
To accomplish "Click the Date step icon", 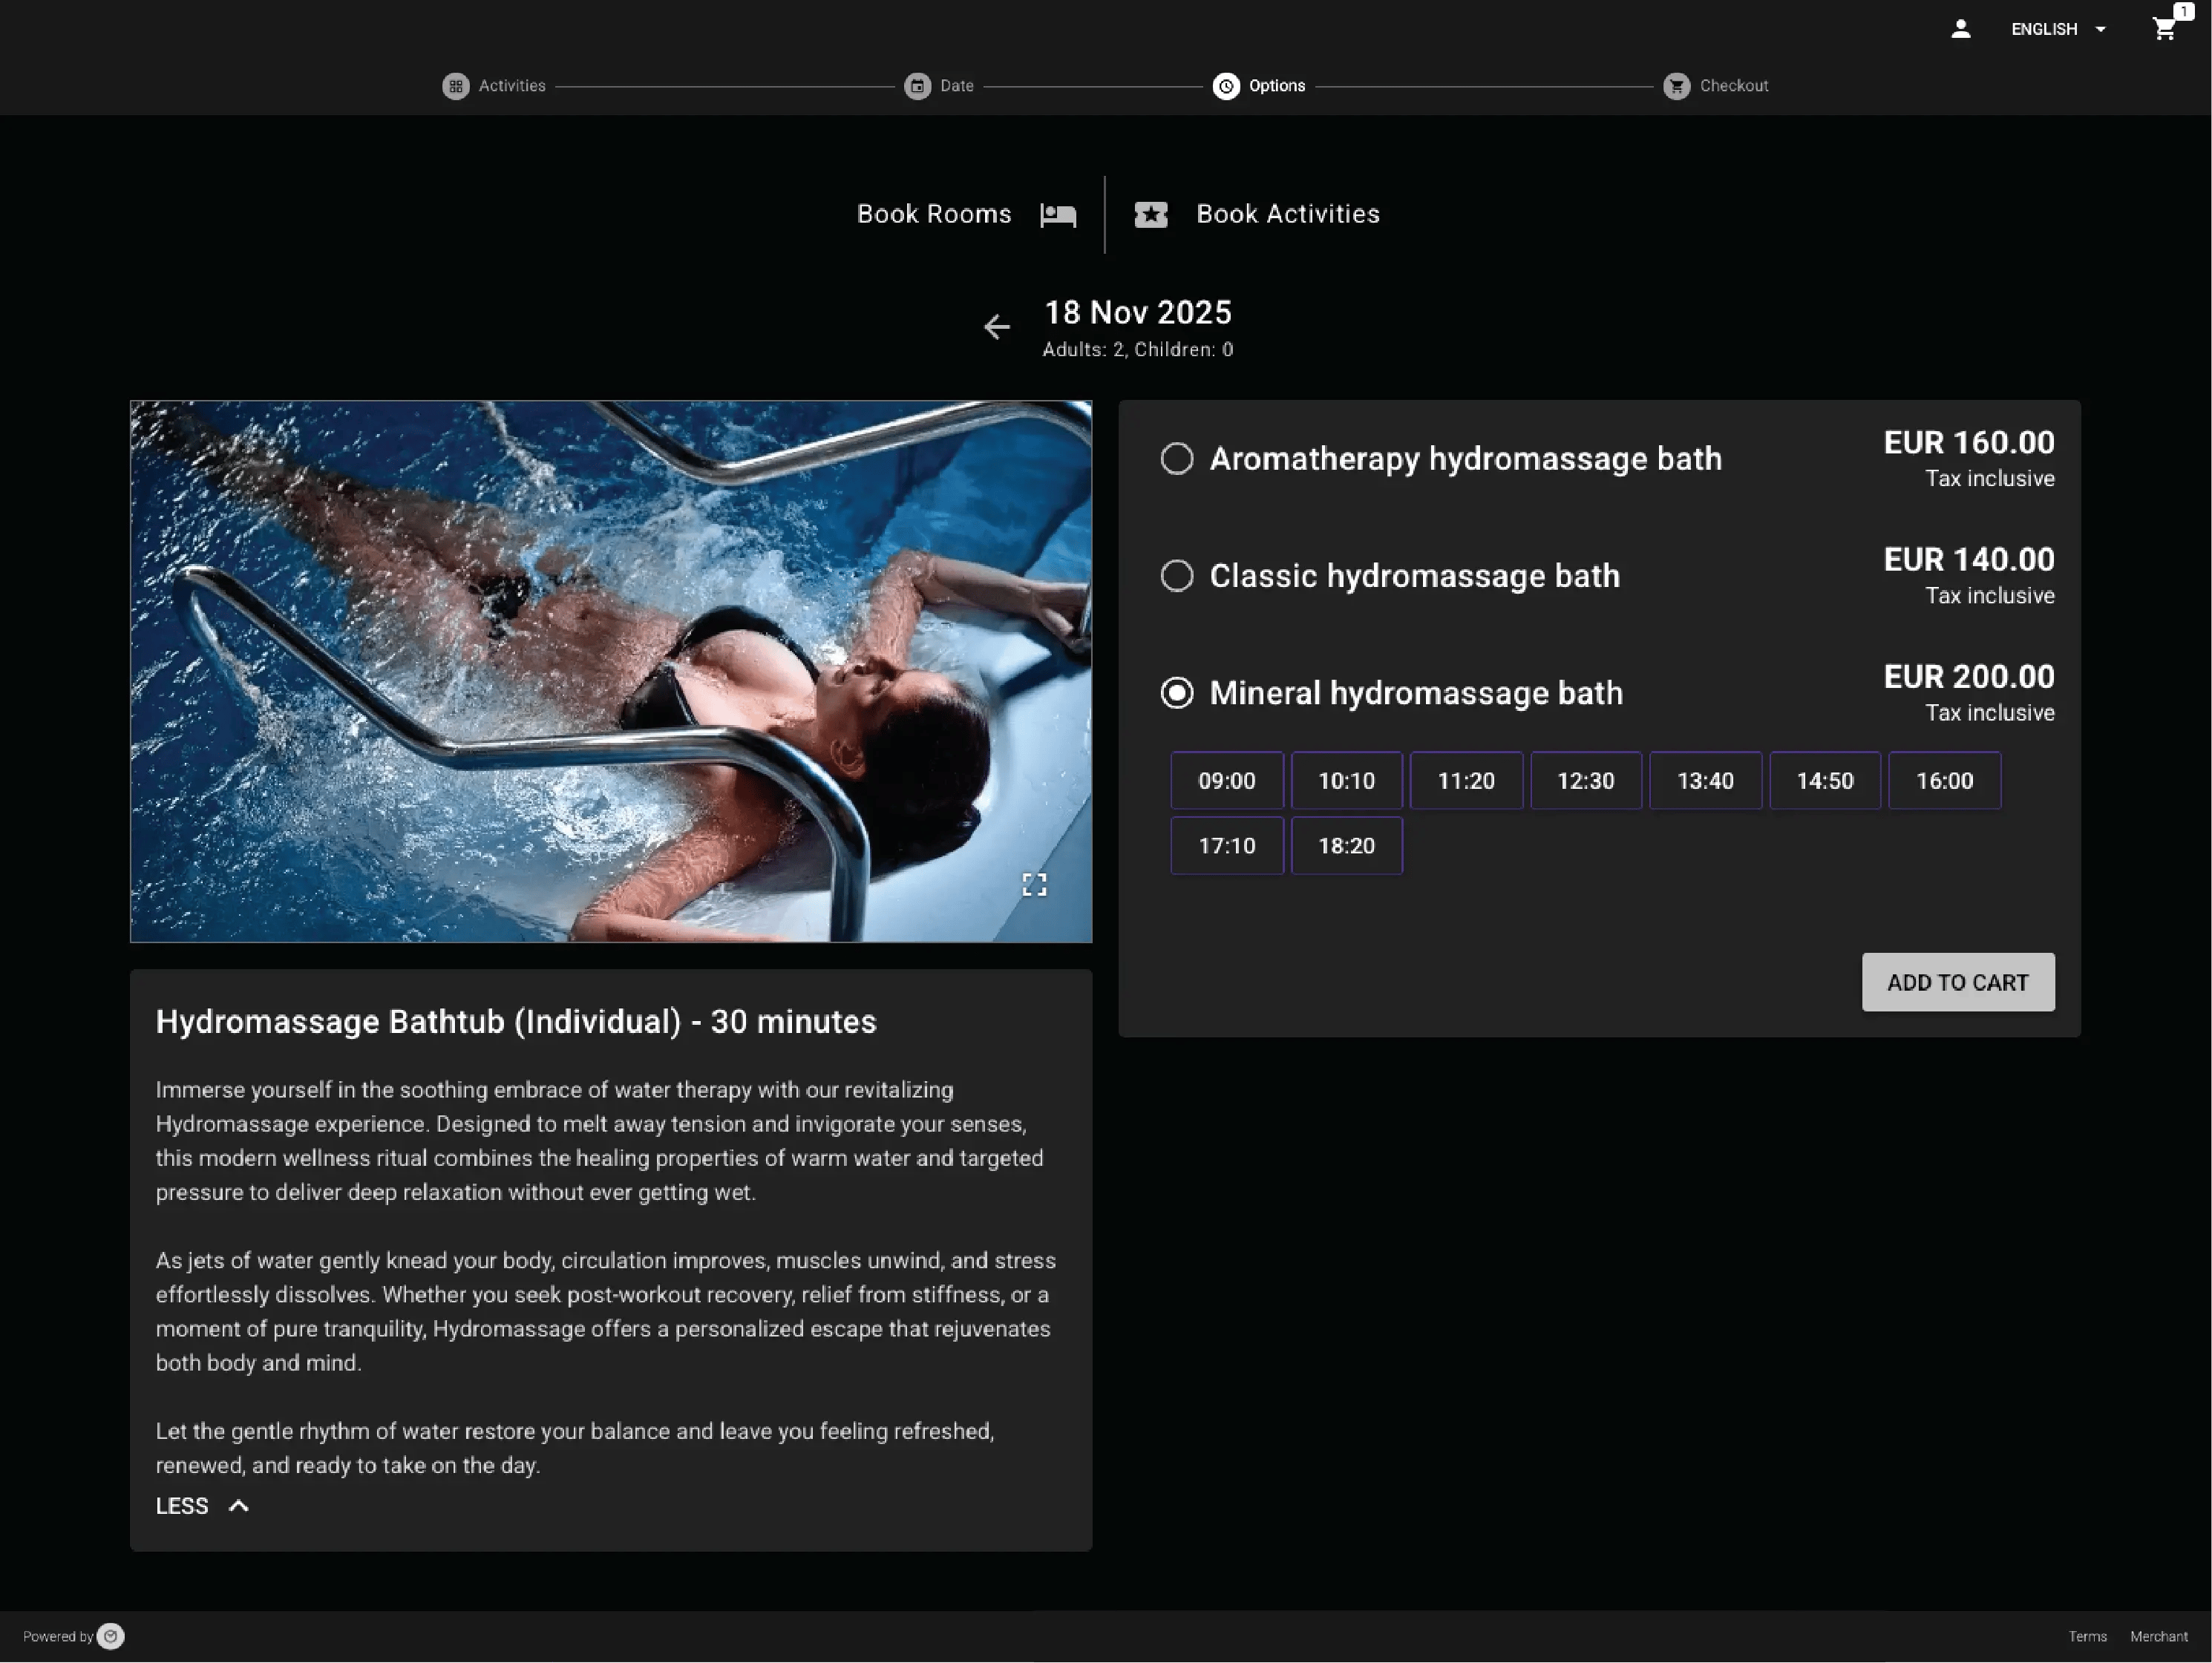I will 917,86.
